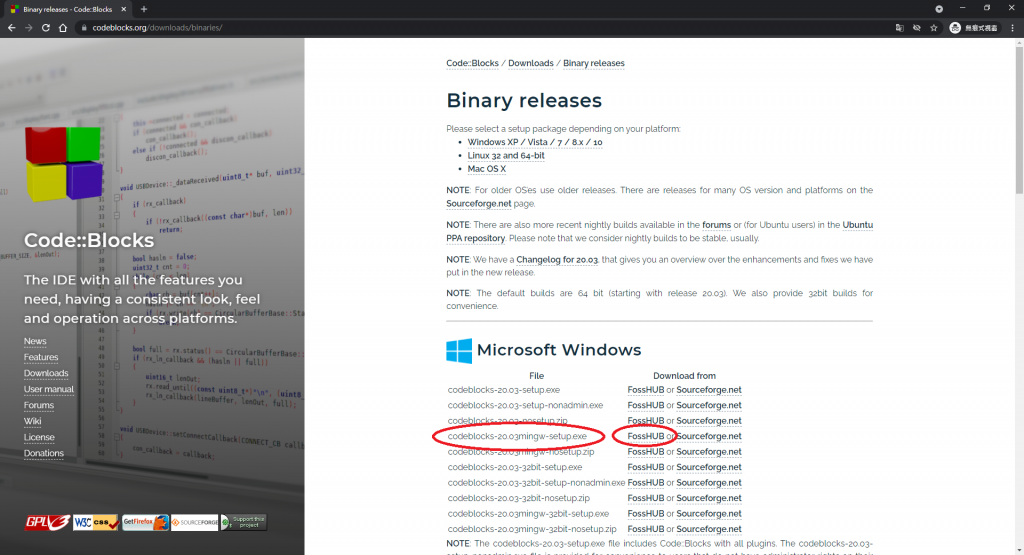Image resolution: width=1024 pixels, height=555 pixels.
Task: Open the browser home page
Action: (x=63, y=27)
